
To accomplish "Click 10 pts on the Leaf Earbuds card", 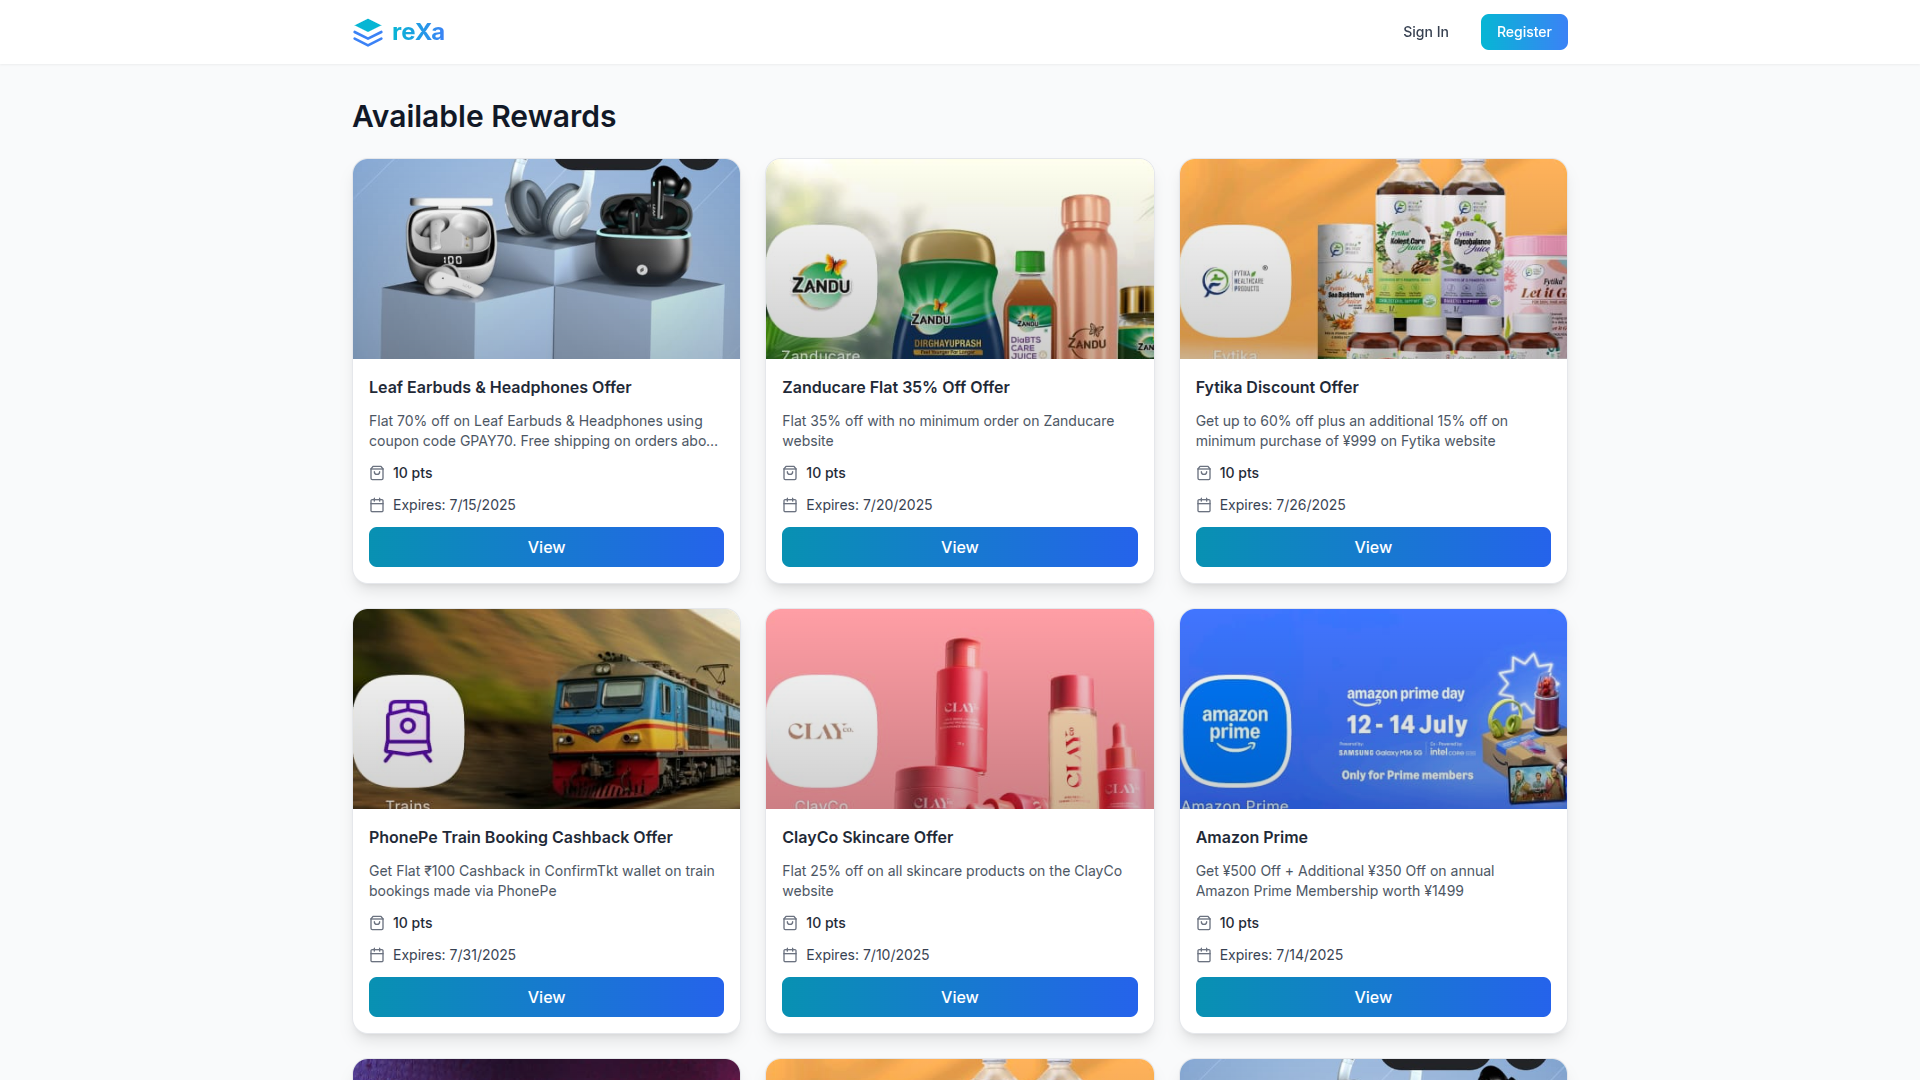I will [x=413, y=473].
